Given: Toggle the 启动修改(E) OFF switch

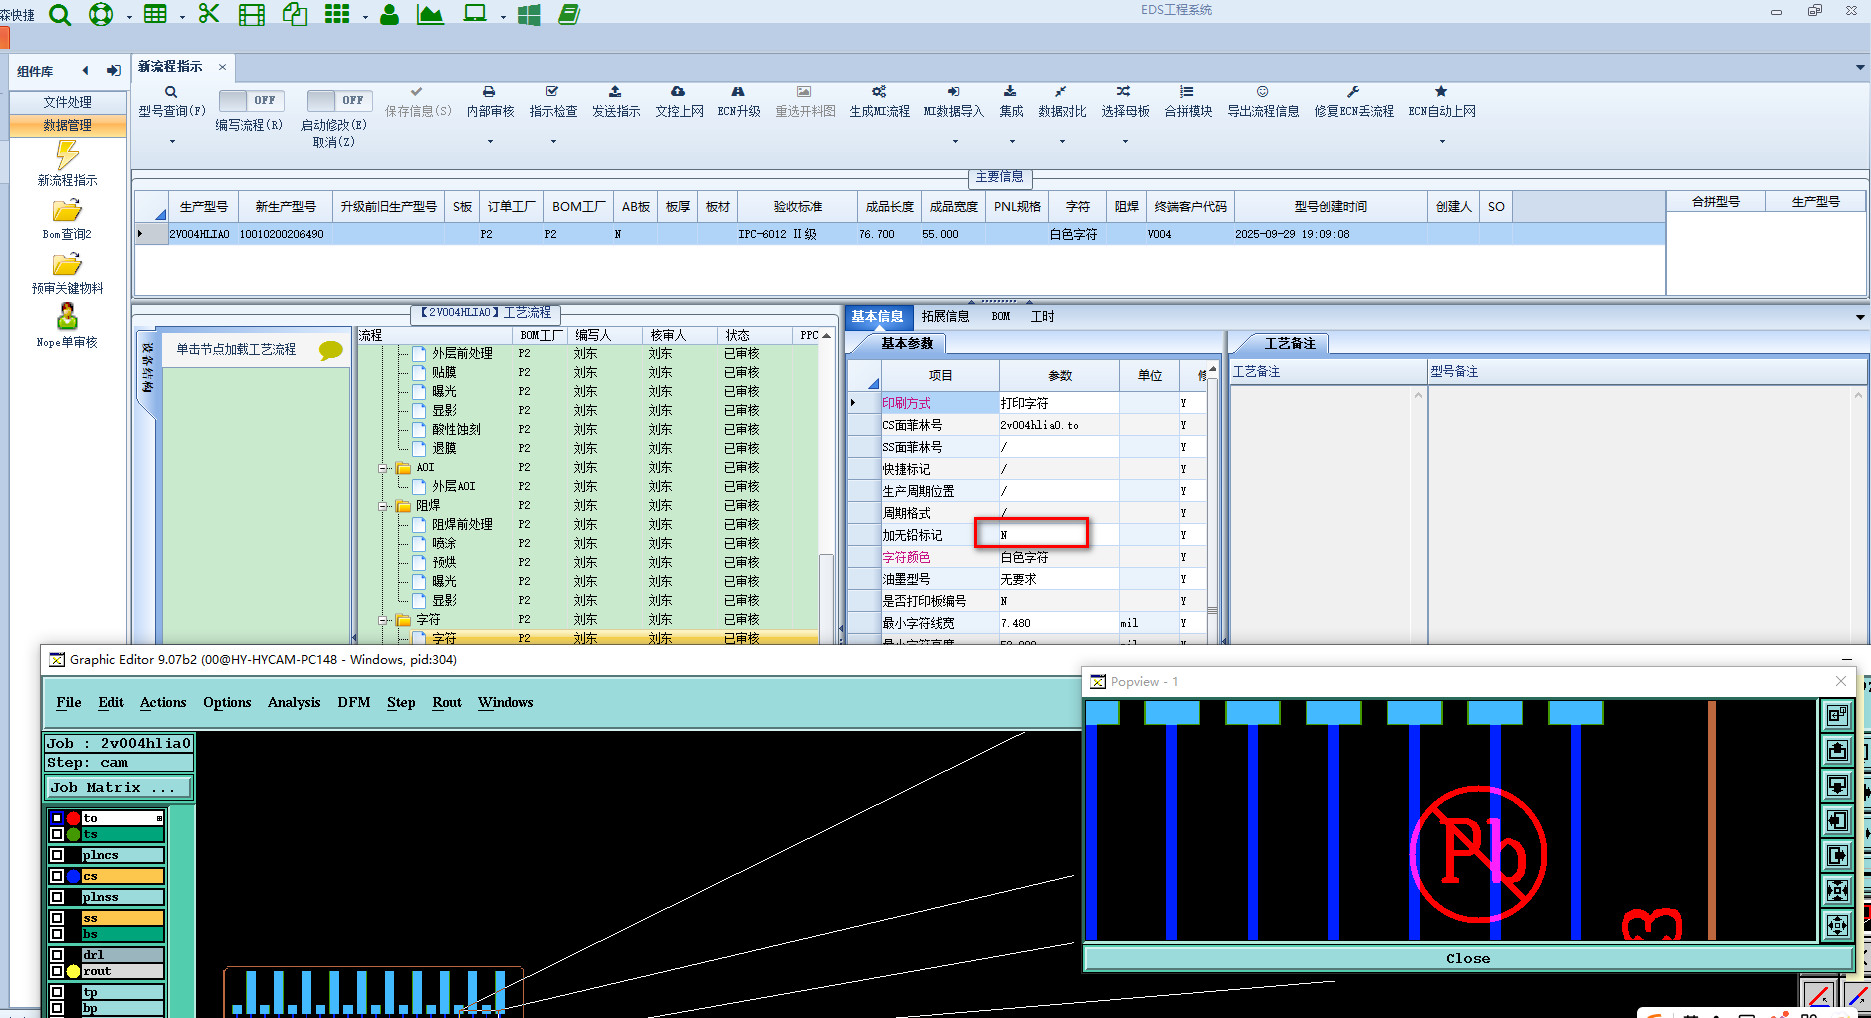Looking at the screenshot, I should click(x=339, y=100).
